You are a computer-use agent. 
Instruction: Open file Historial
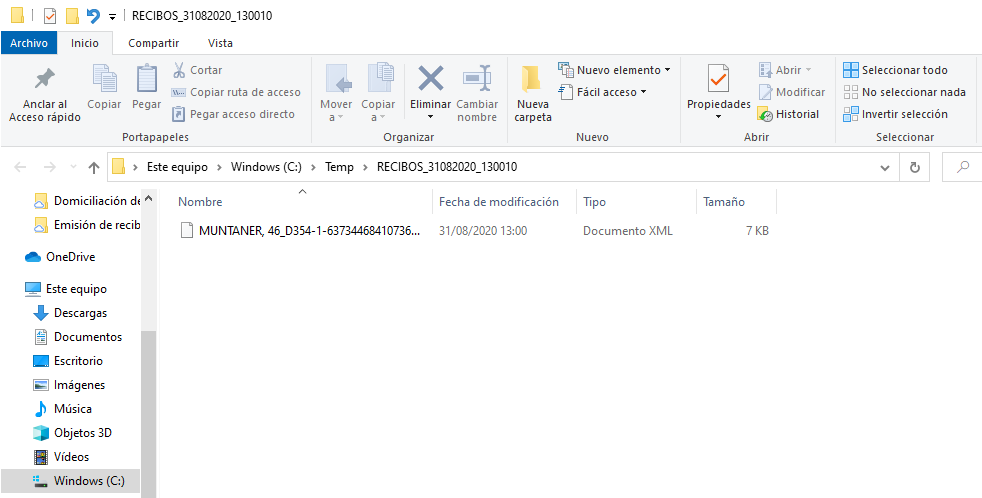[788, 114]
